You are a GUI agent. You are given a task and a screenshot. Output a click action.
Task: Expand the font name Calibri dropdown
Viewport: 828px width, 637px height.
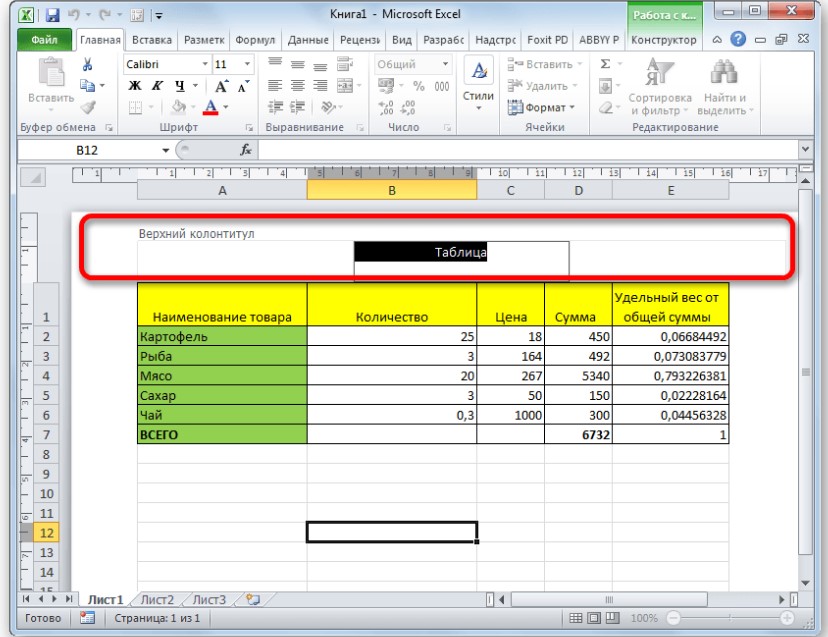pos(203,64)
